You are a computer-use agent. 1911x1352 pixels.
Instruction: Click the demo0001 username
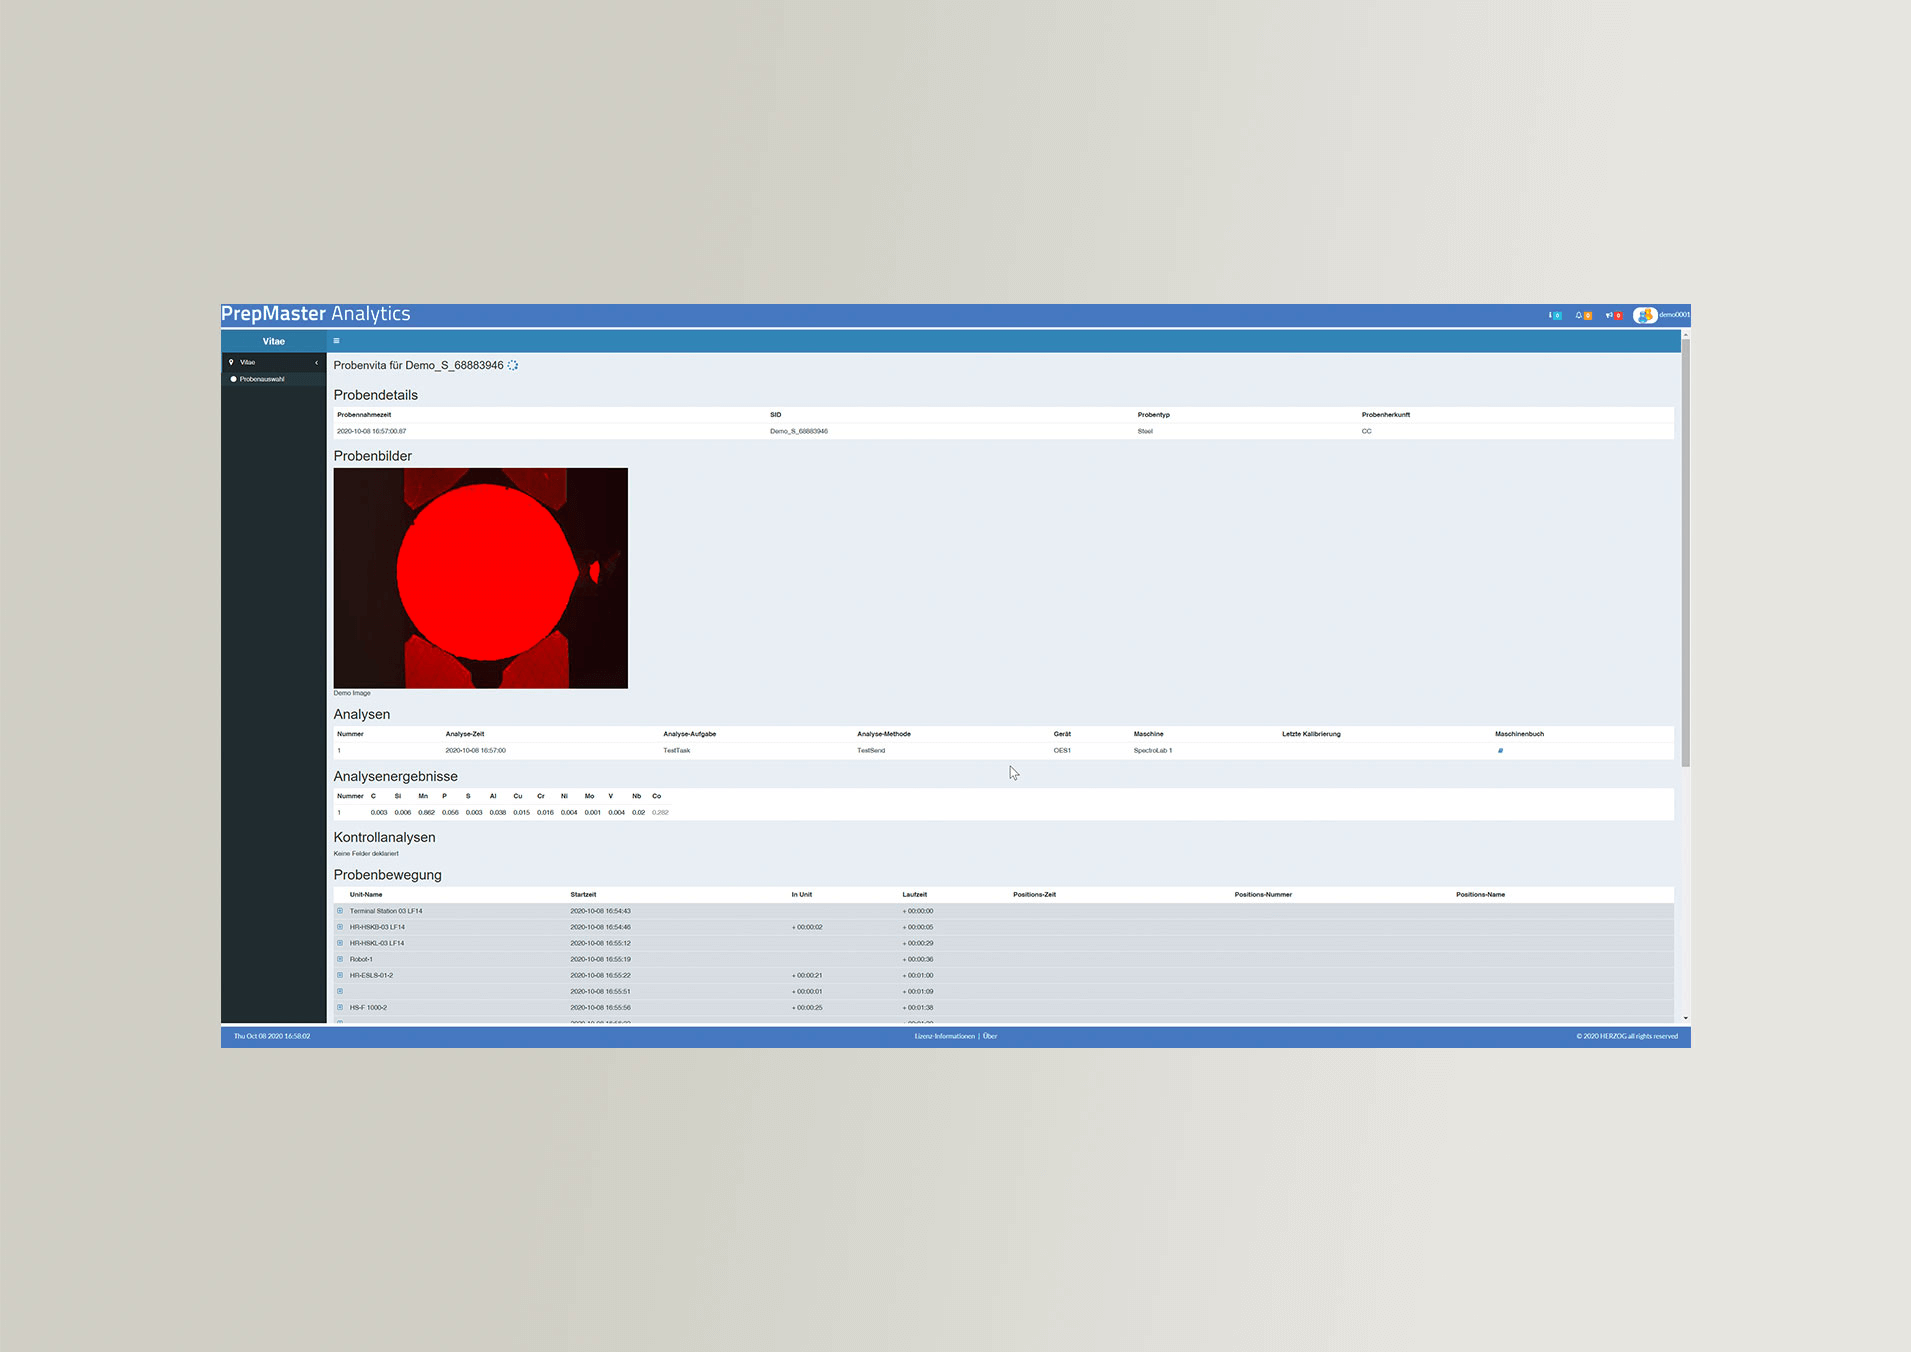(x=1675, y=315)
